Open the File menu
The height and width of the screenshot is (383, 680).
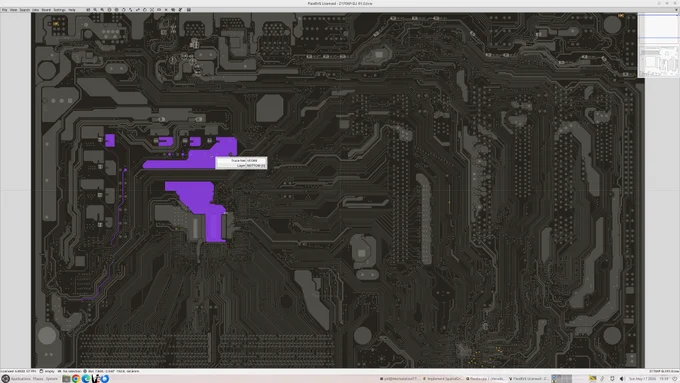(x=4, y=10)
